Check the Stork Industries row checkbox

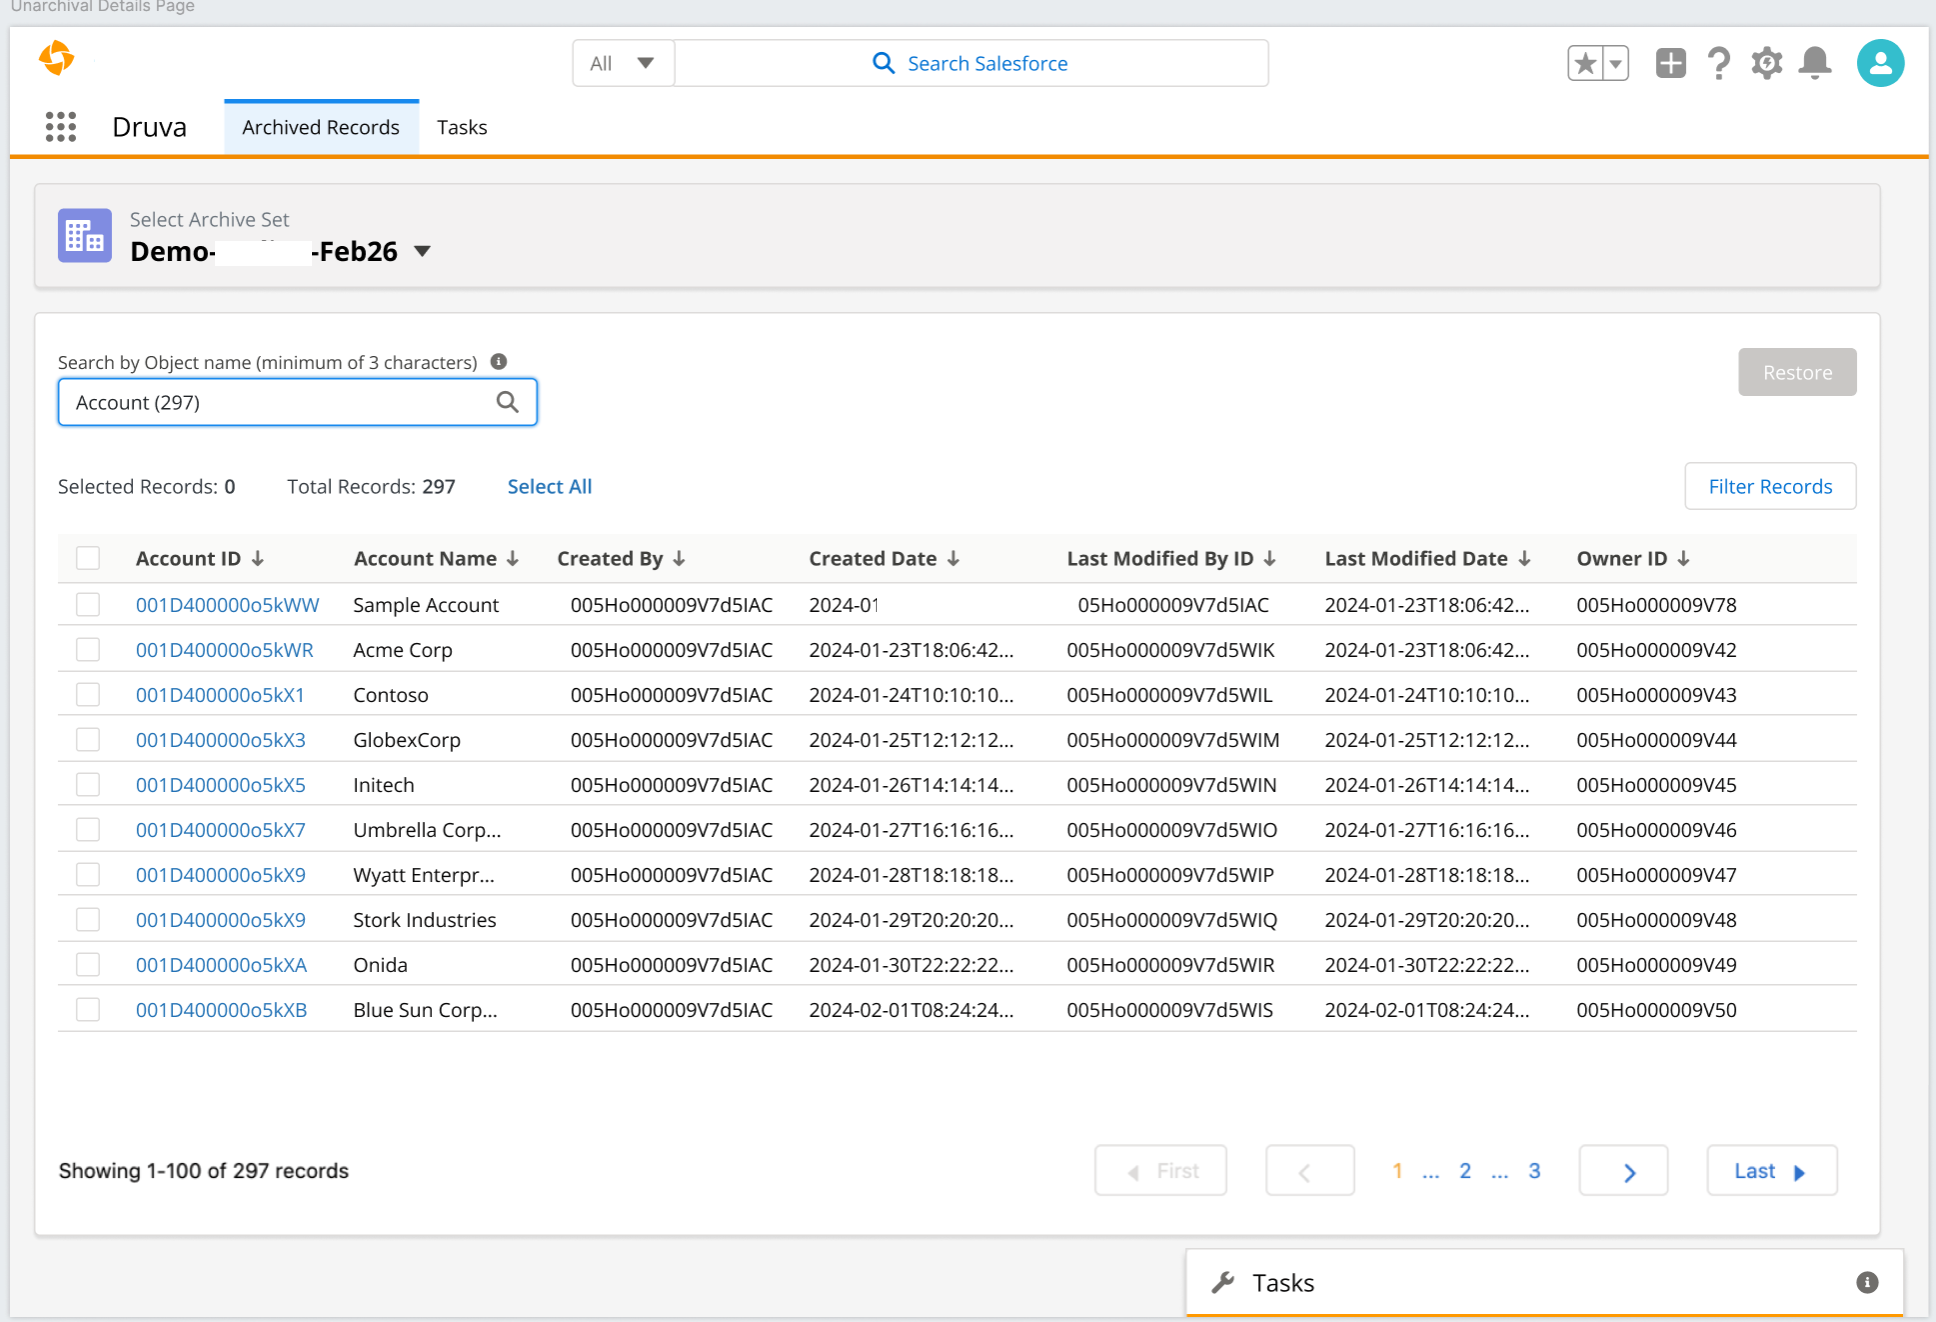pyautogui.click(x=88, y=919)
